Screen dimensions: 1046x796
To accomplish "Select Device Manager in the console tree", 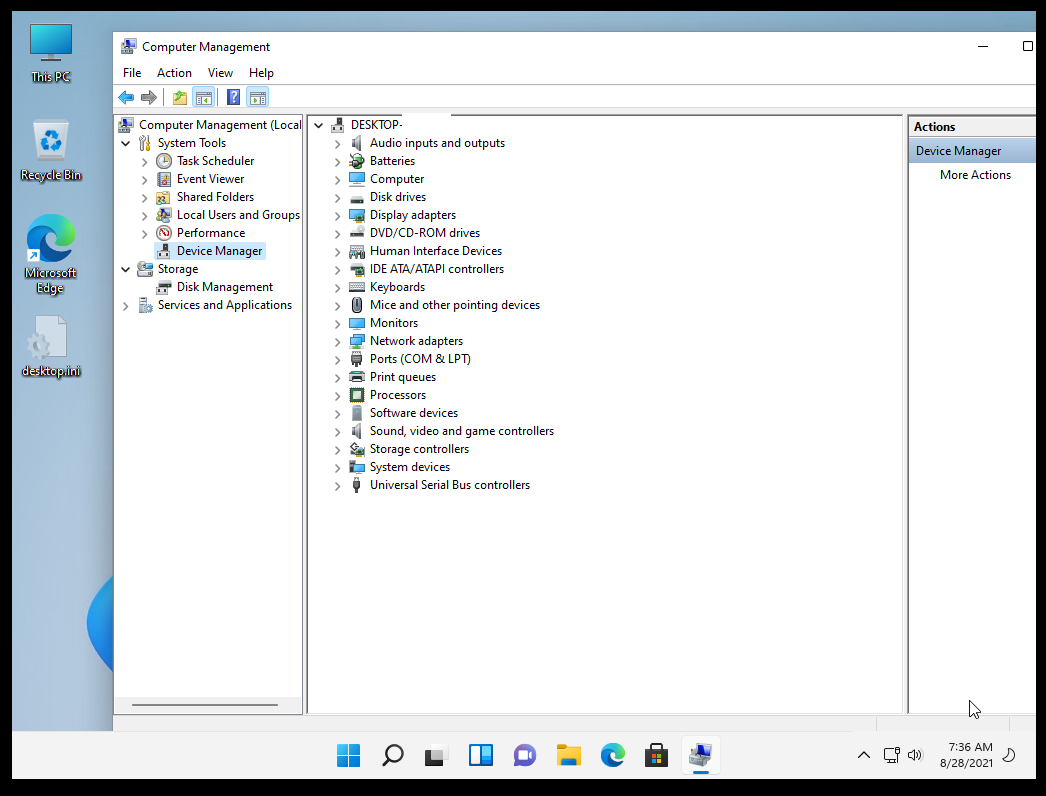I will click(x=219, y=251).
